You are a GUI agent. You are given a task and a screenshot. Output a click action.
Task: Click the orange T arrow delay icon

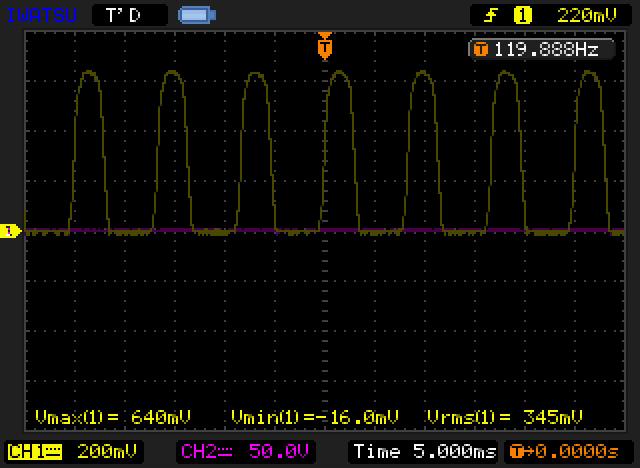522,452
